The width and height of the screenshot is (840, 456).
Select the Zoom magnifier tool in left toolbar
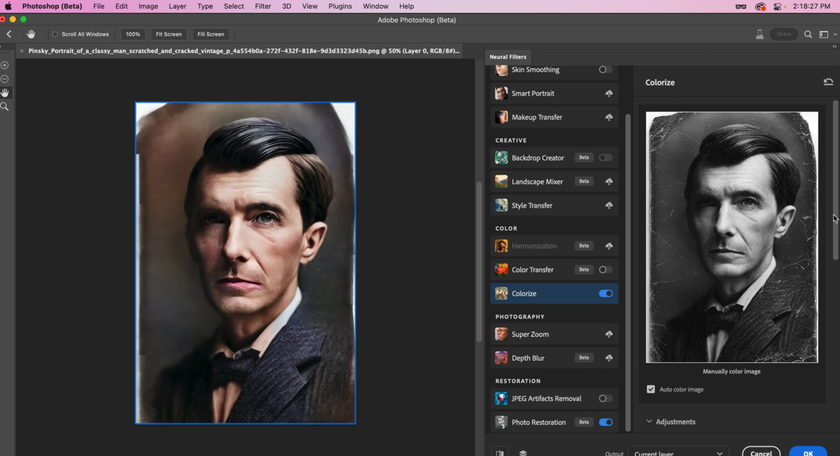[x=5, y=107]
